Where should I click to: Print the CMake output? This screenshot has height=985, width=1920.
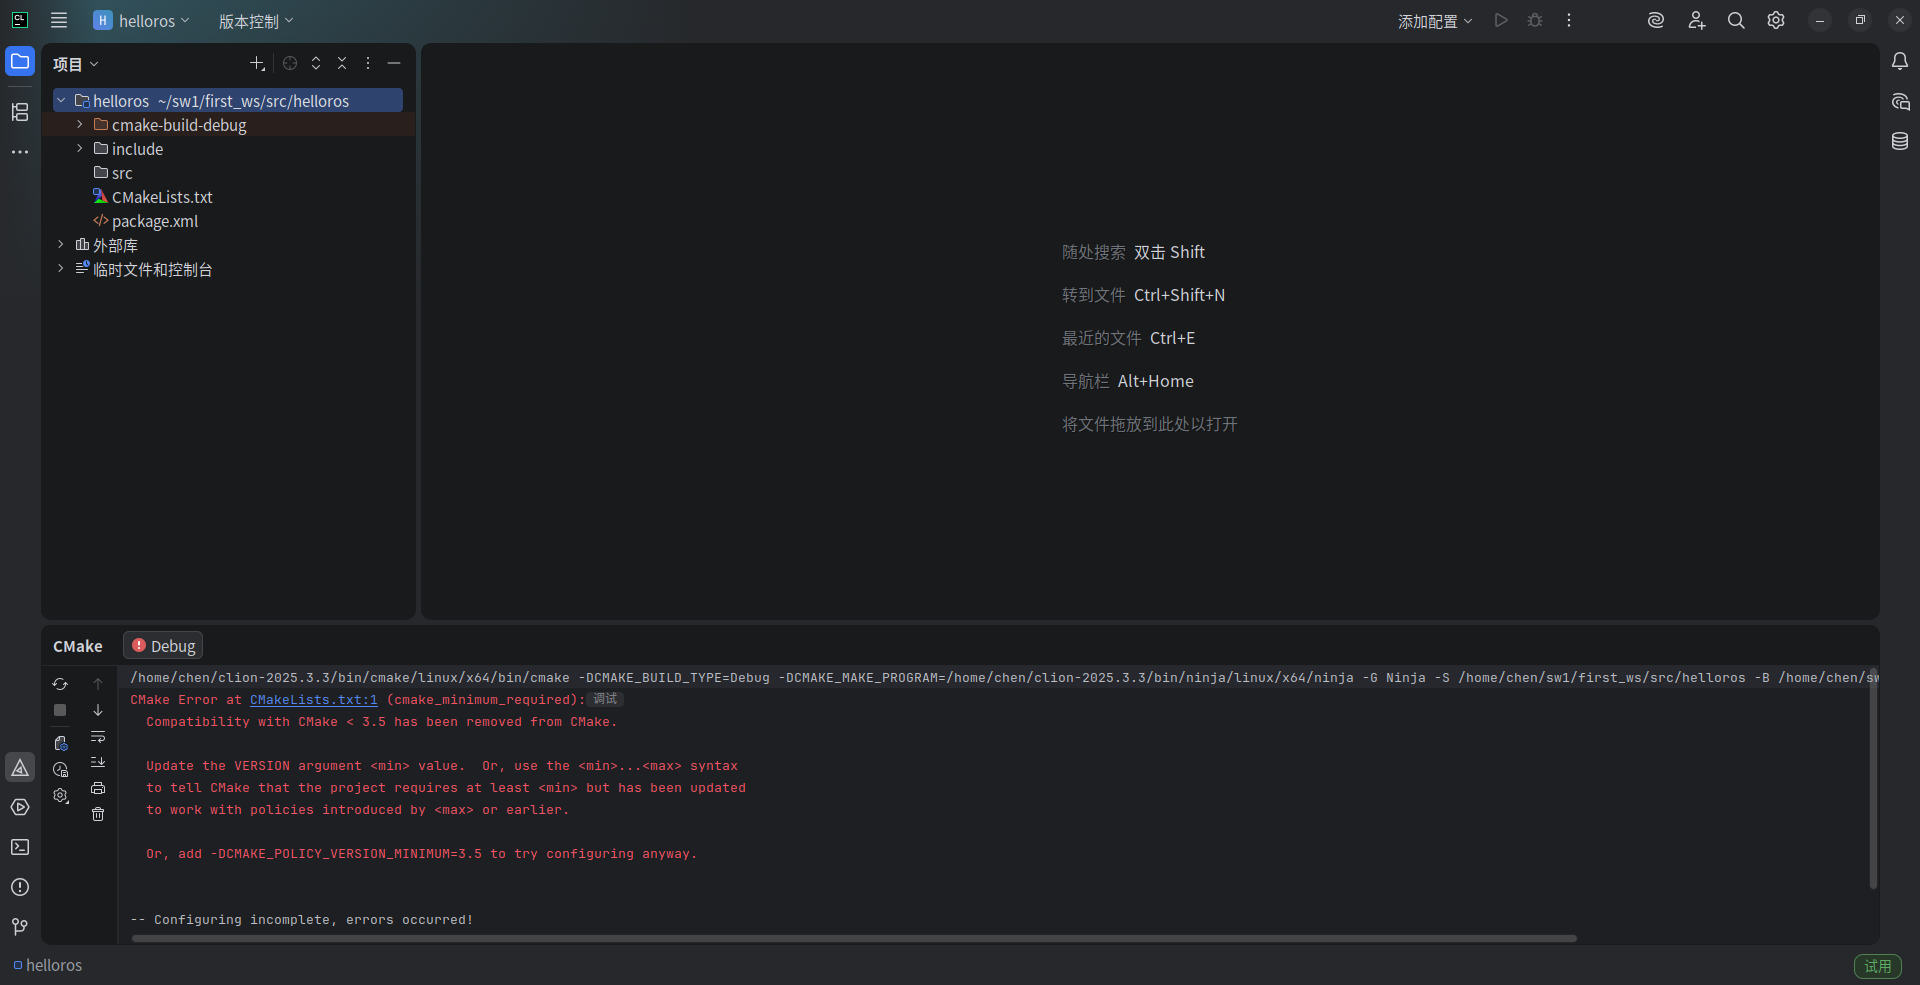click(98, 788)
